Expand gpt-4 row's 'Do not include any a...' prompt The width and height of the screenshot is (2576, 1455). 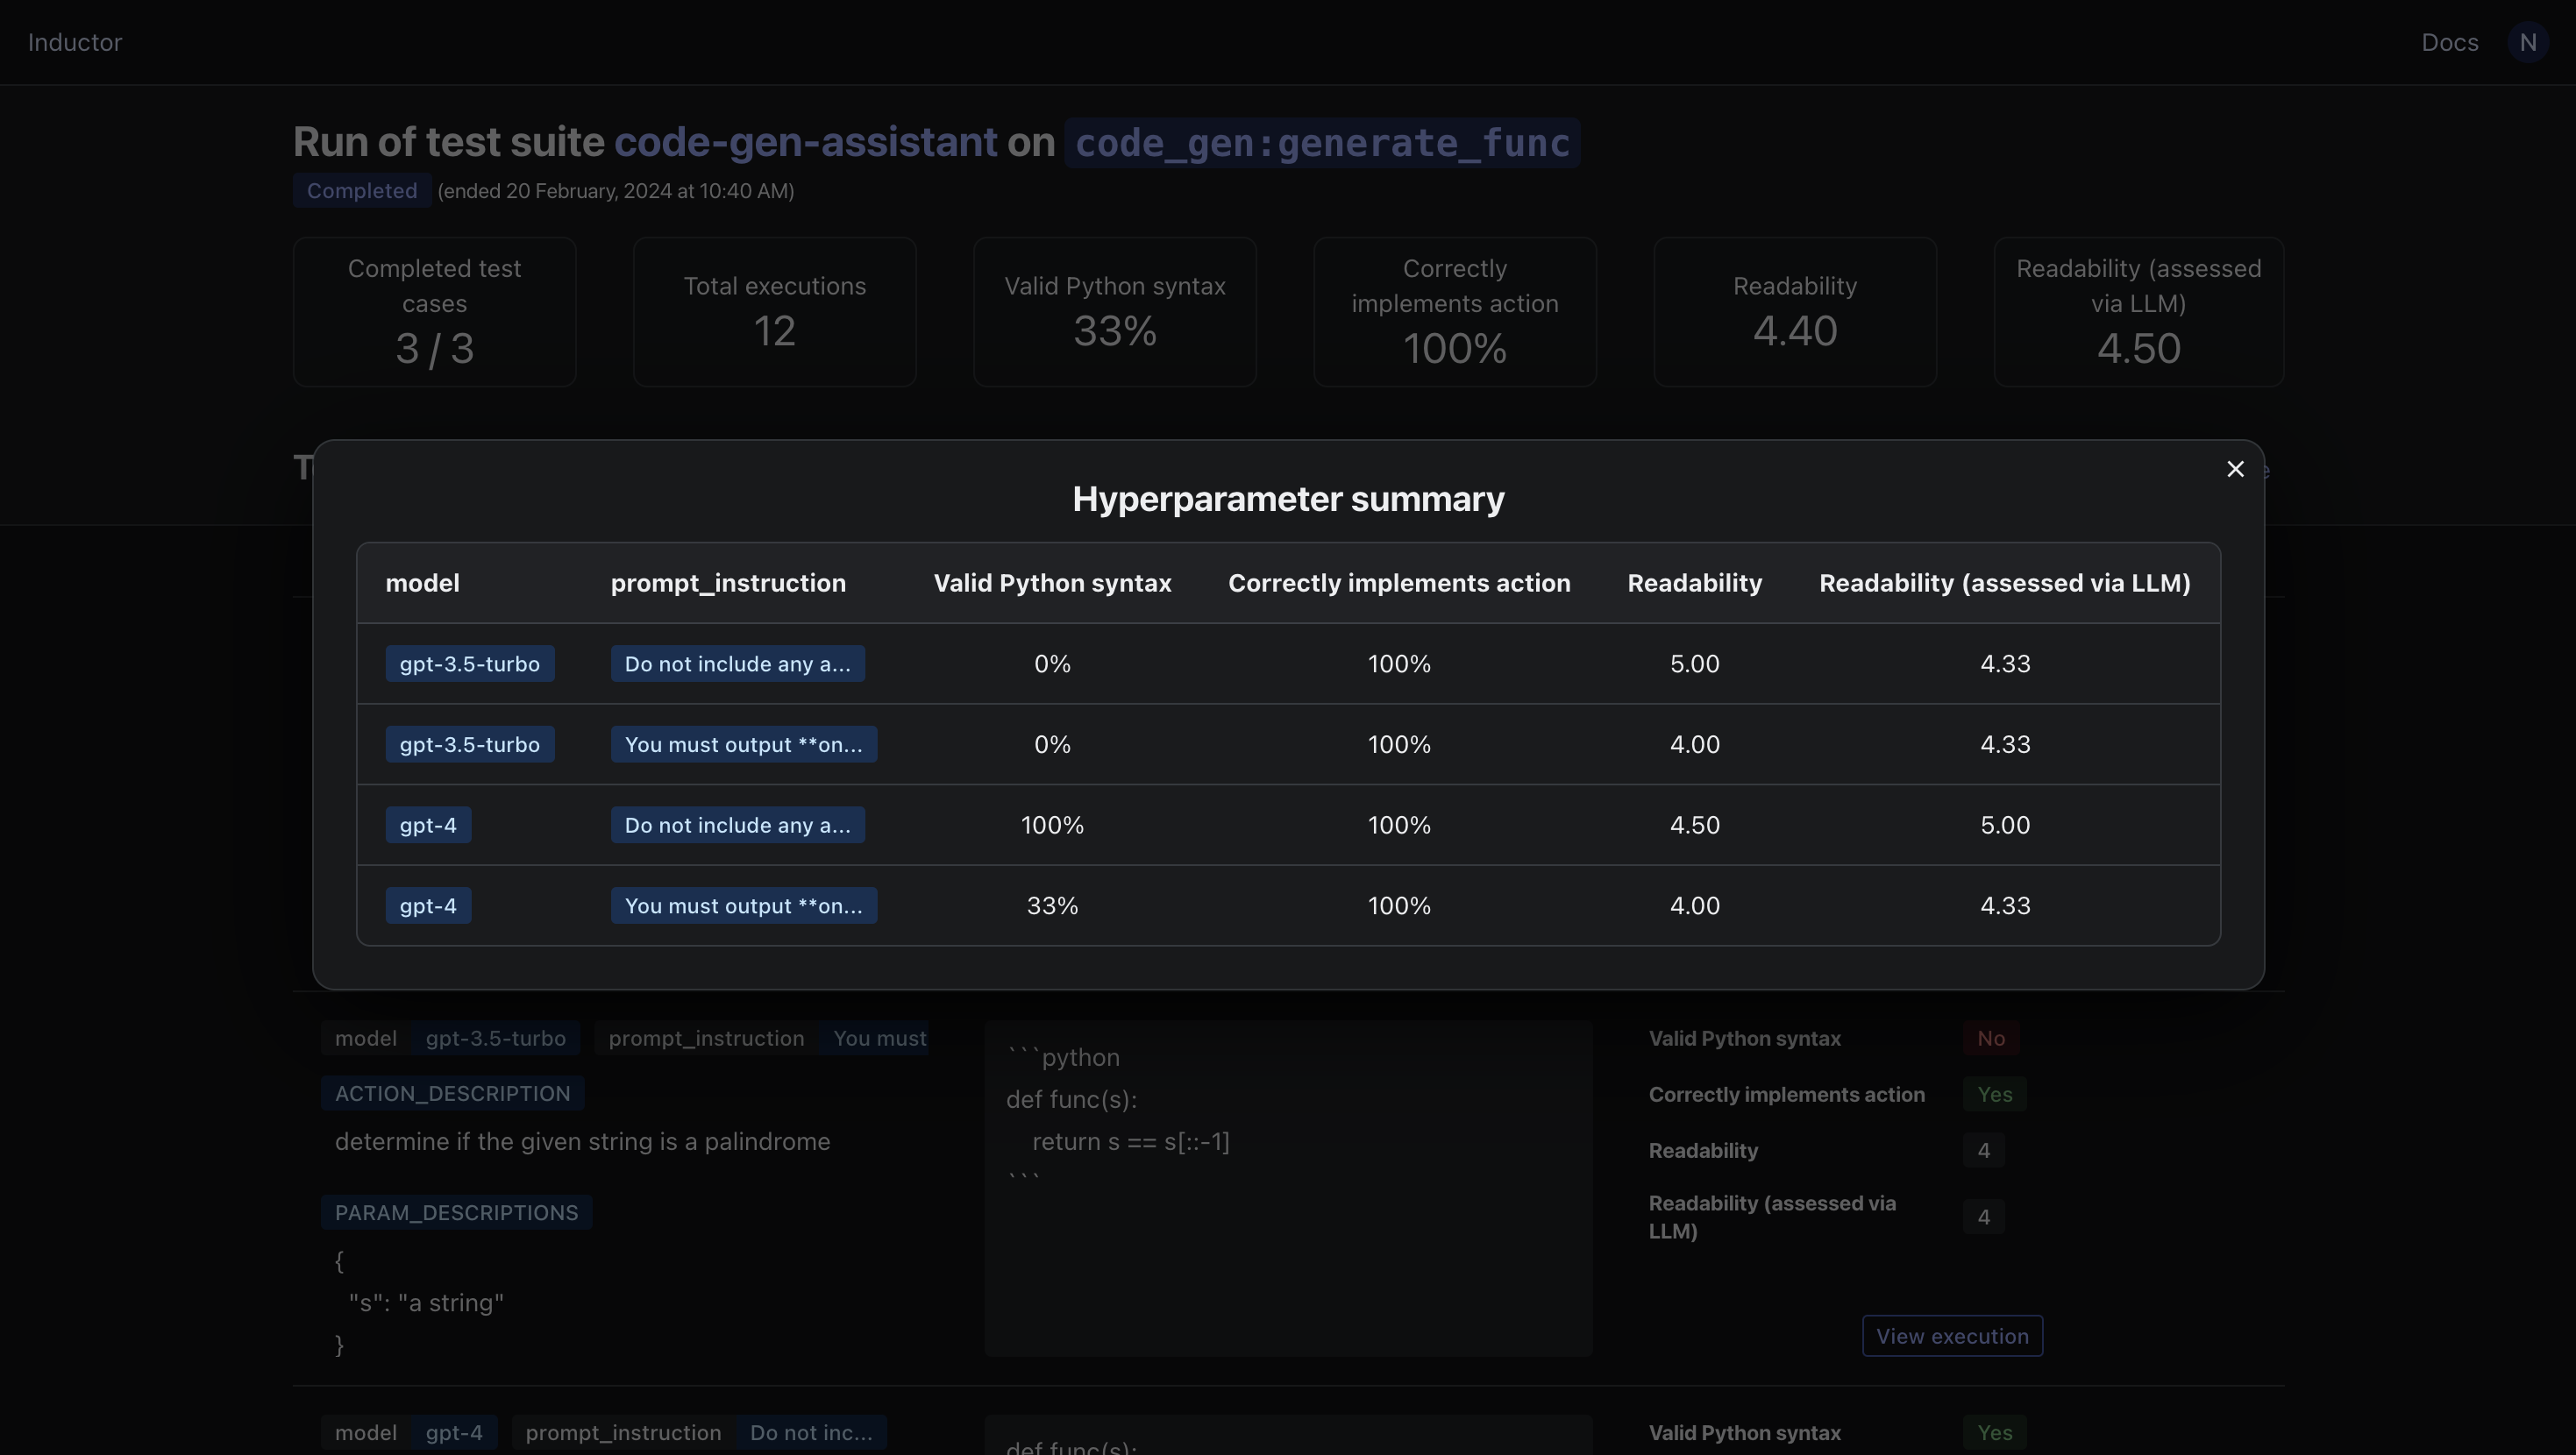(737, 825)
